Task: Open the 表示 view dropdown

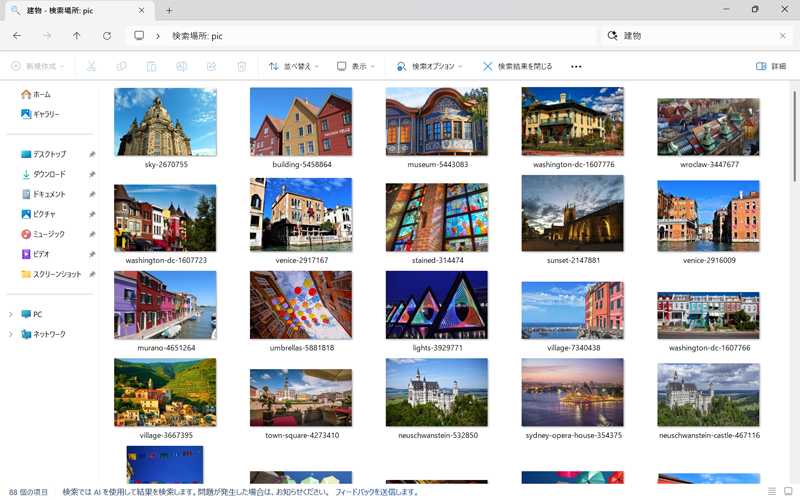Action: tap(356, 66)
